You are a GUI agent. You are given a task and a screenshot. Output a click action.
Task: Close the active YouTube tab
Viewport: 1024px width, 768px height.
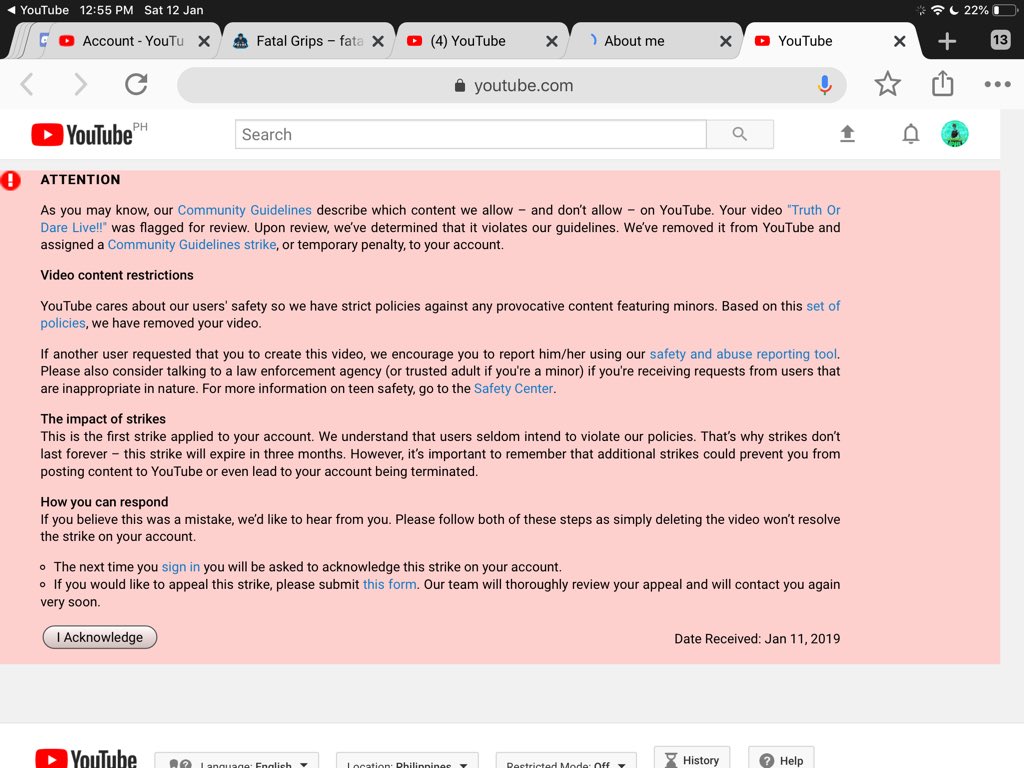click(x=899, y=41)
